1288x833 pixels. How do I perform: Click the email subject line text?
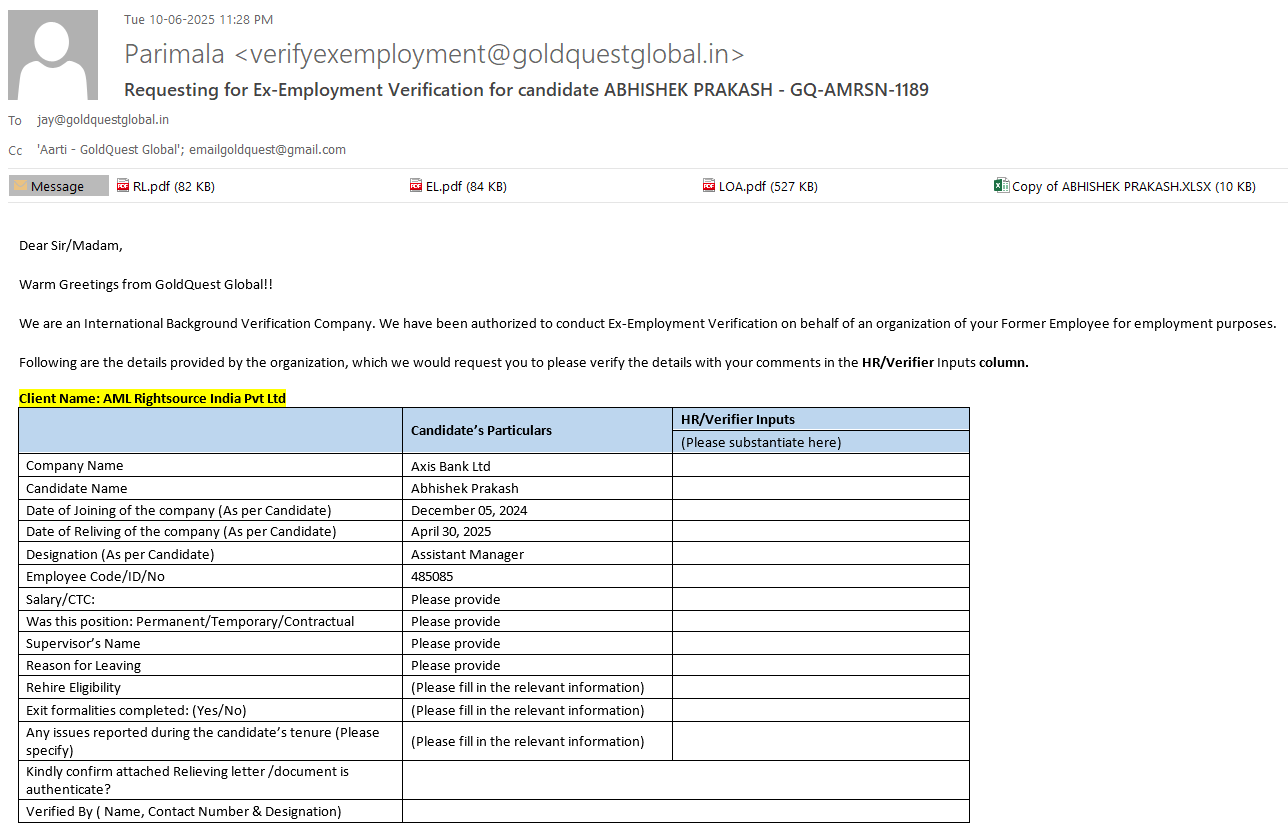(526, 90)
